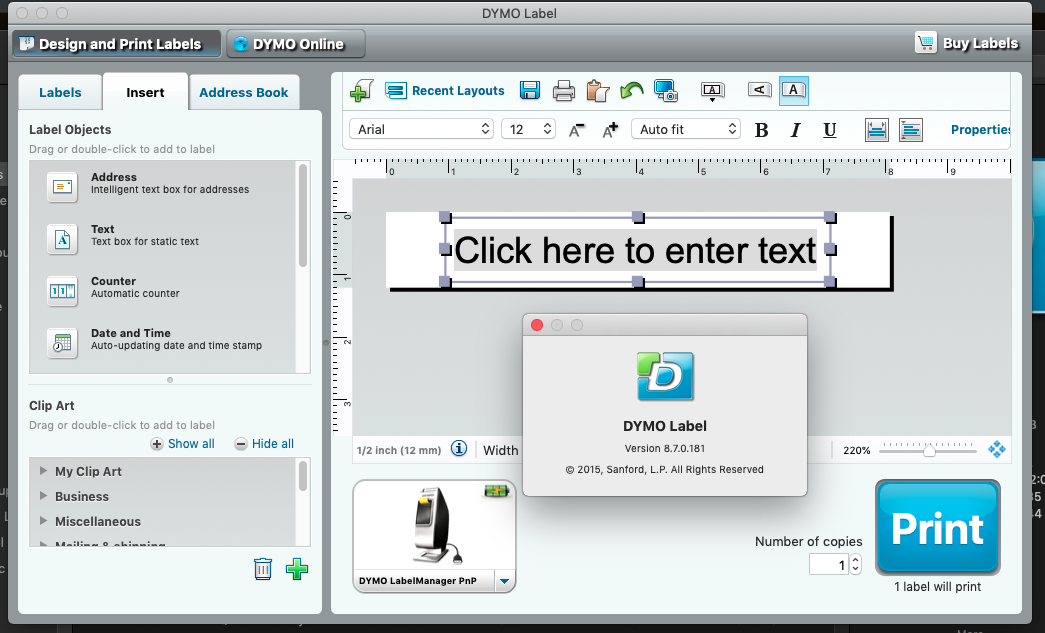Click the Counter object icon
This screenshot has height=633, width=1045.
point(63,291)
